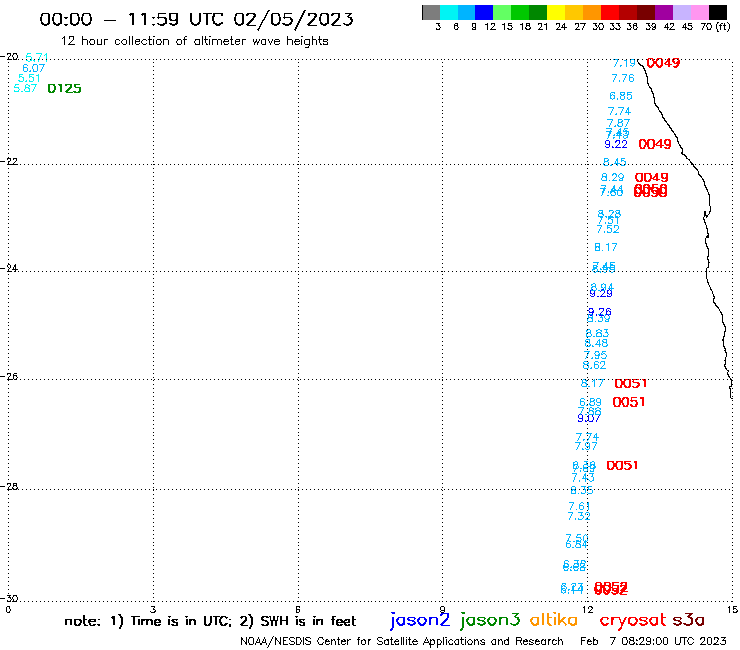
Task: Click the 12 longitude axis label
Action: [x=588, y=610]
